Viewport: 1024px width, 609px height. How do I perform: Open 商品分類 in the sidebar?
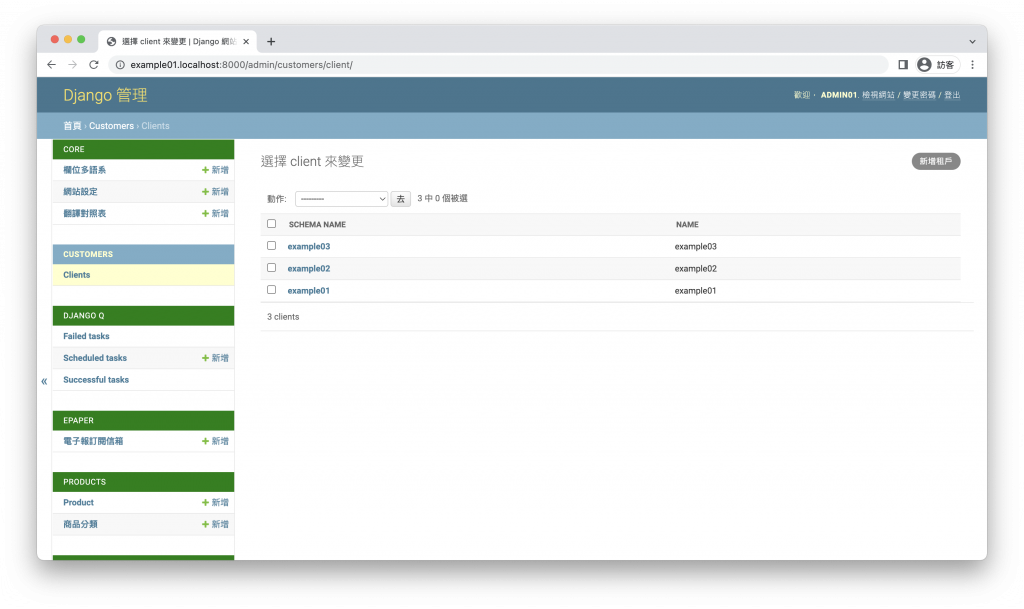[x=80, y=524]
